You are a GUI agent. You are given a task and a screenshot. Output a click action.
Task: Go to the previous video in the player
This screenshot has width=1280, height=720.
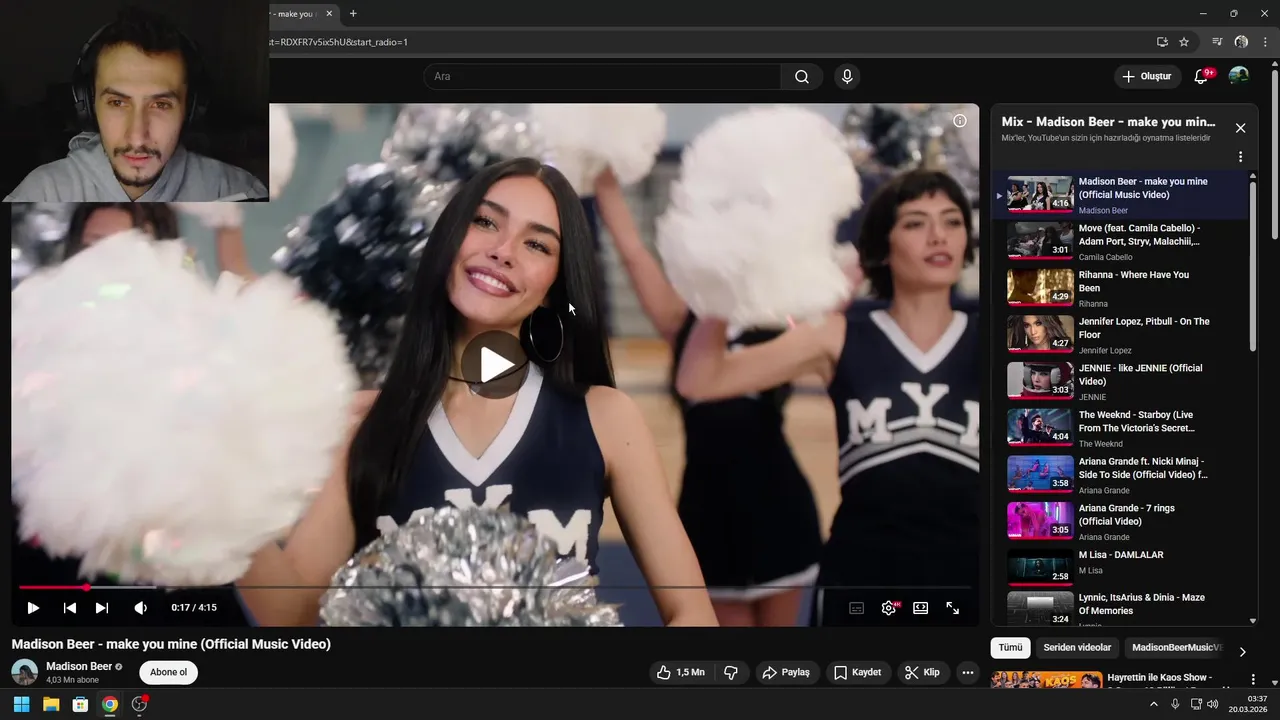click(69, 607)
